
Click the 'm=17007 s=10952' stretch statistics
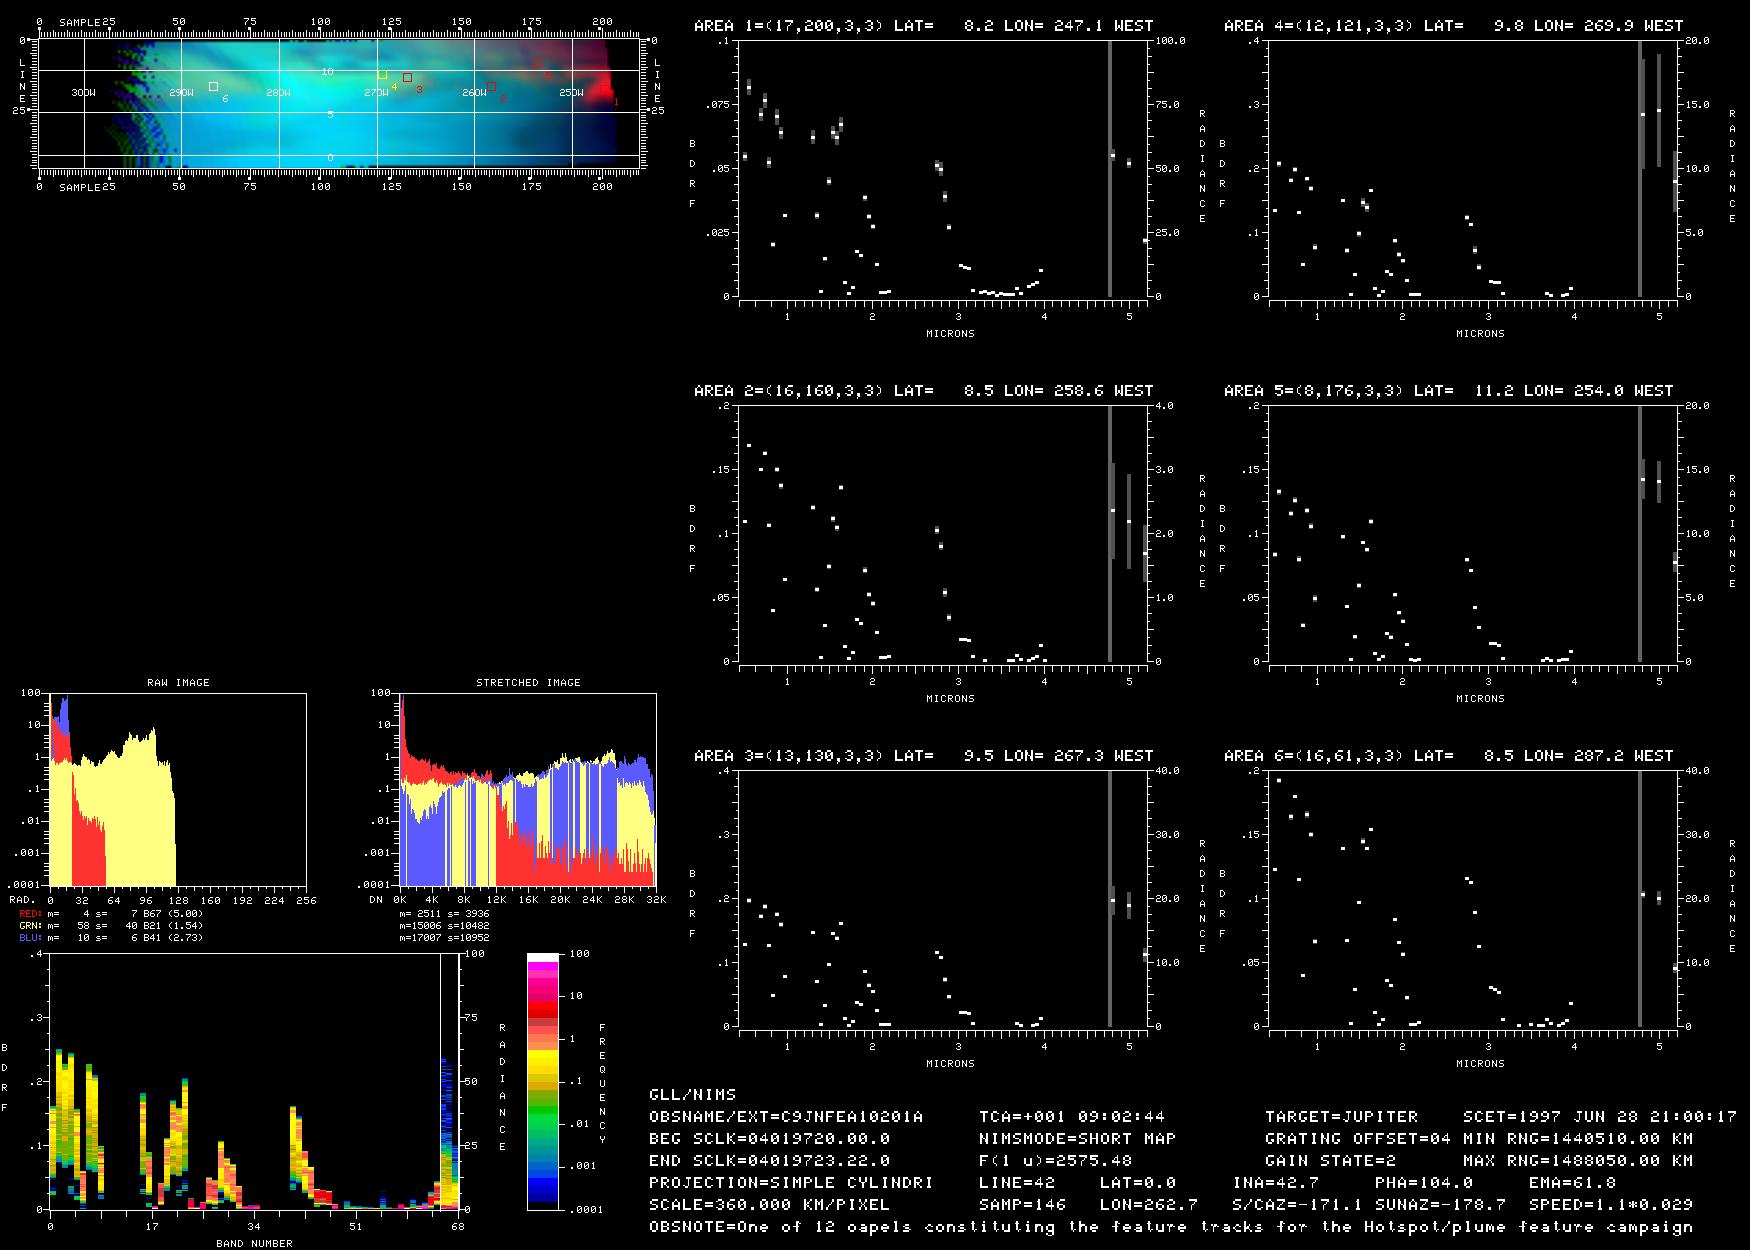pyautogui.click(x=444, y=938)
